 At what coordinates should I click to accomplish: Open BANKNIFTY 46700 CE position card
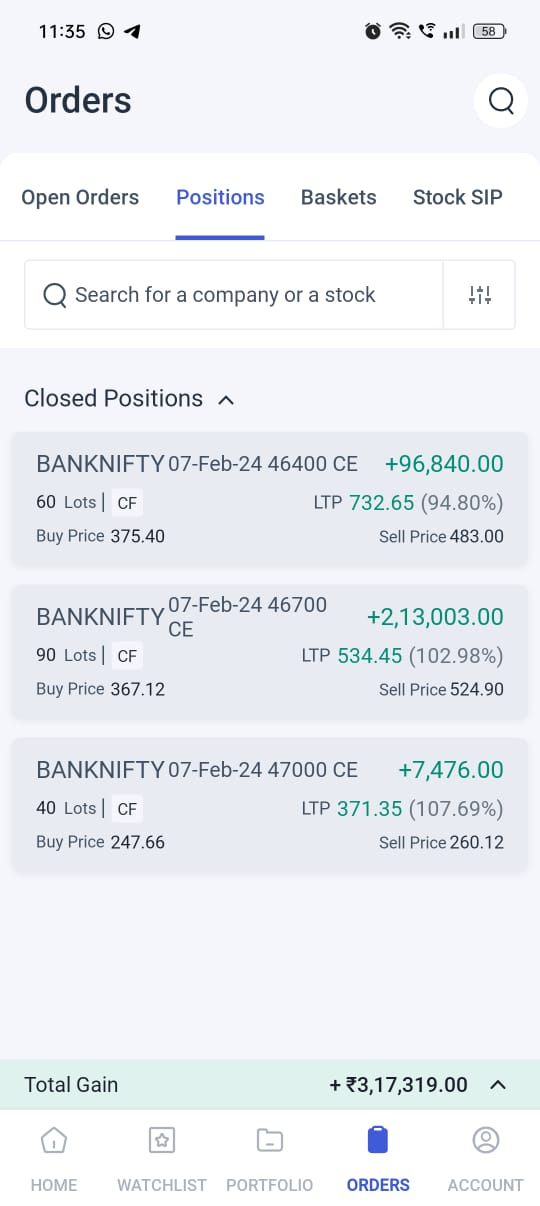tap(270, 652)
